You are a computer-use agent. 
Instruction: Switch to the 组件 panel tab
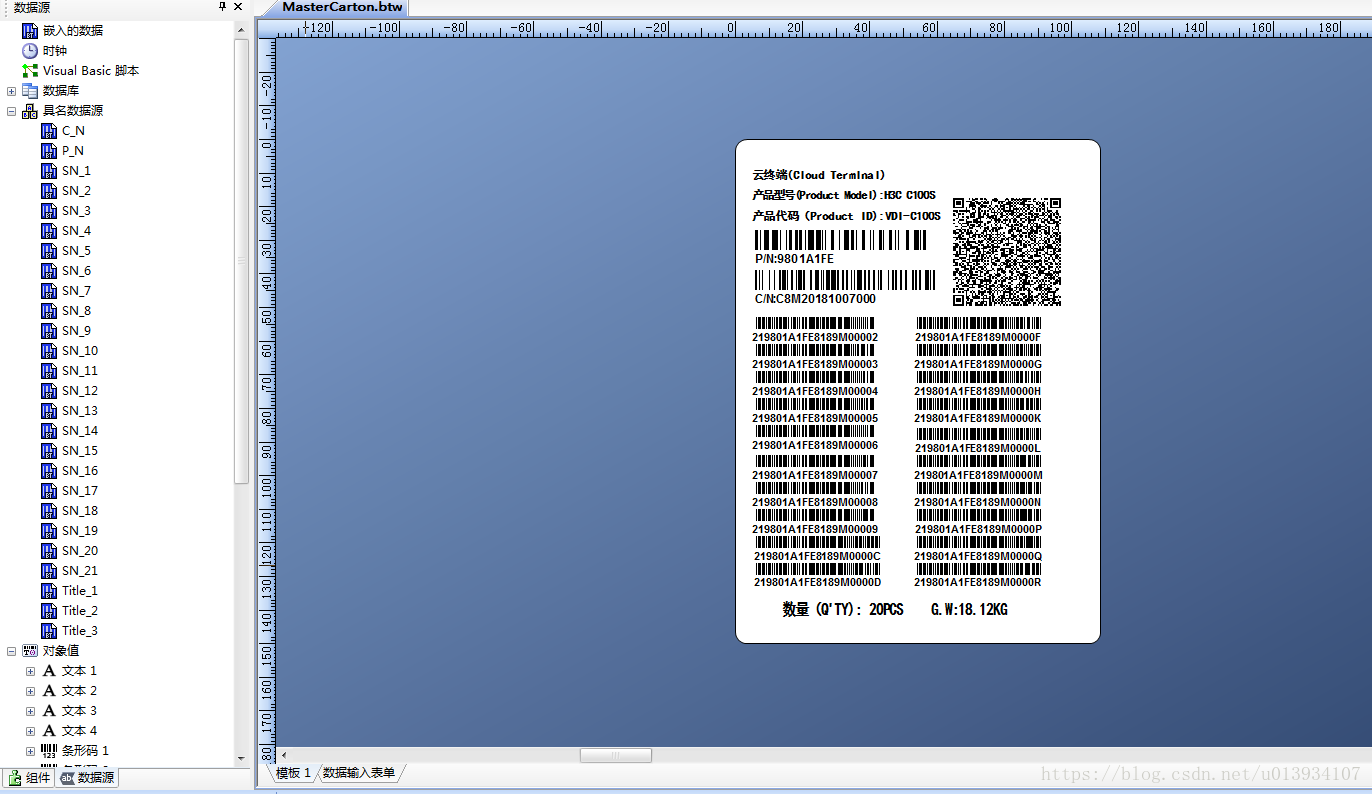click(29, 778)
